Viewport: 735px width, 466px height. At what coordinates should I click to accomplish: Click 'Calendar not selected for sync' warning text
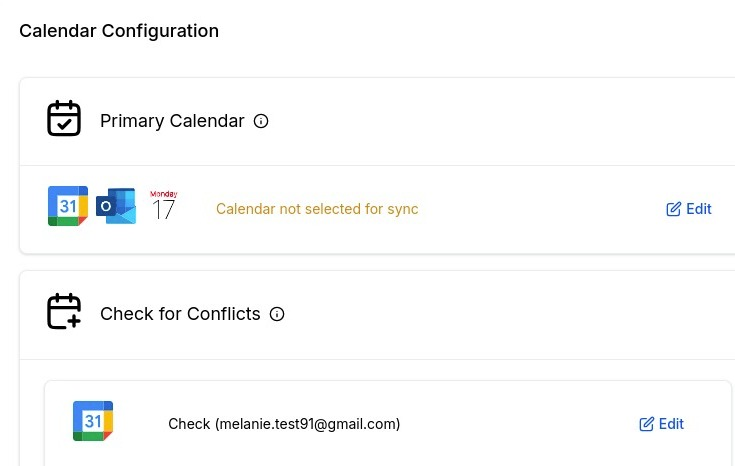pos(317,209)
